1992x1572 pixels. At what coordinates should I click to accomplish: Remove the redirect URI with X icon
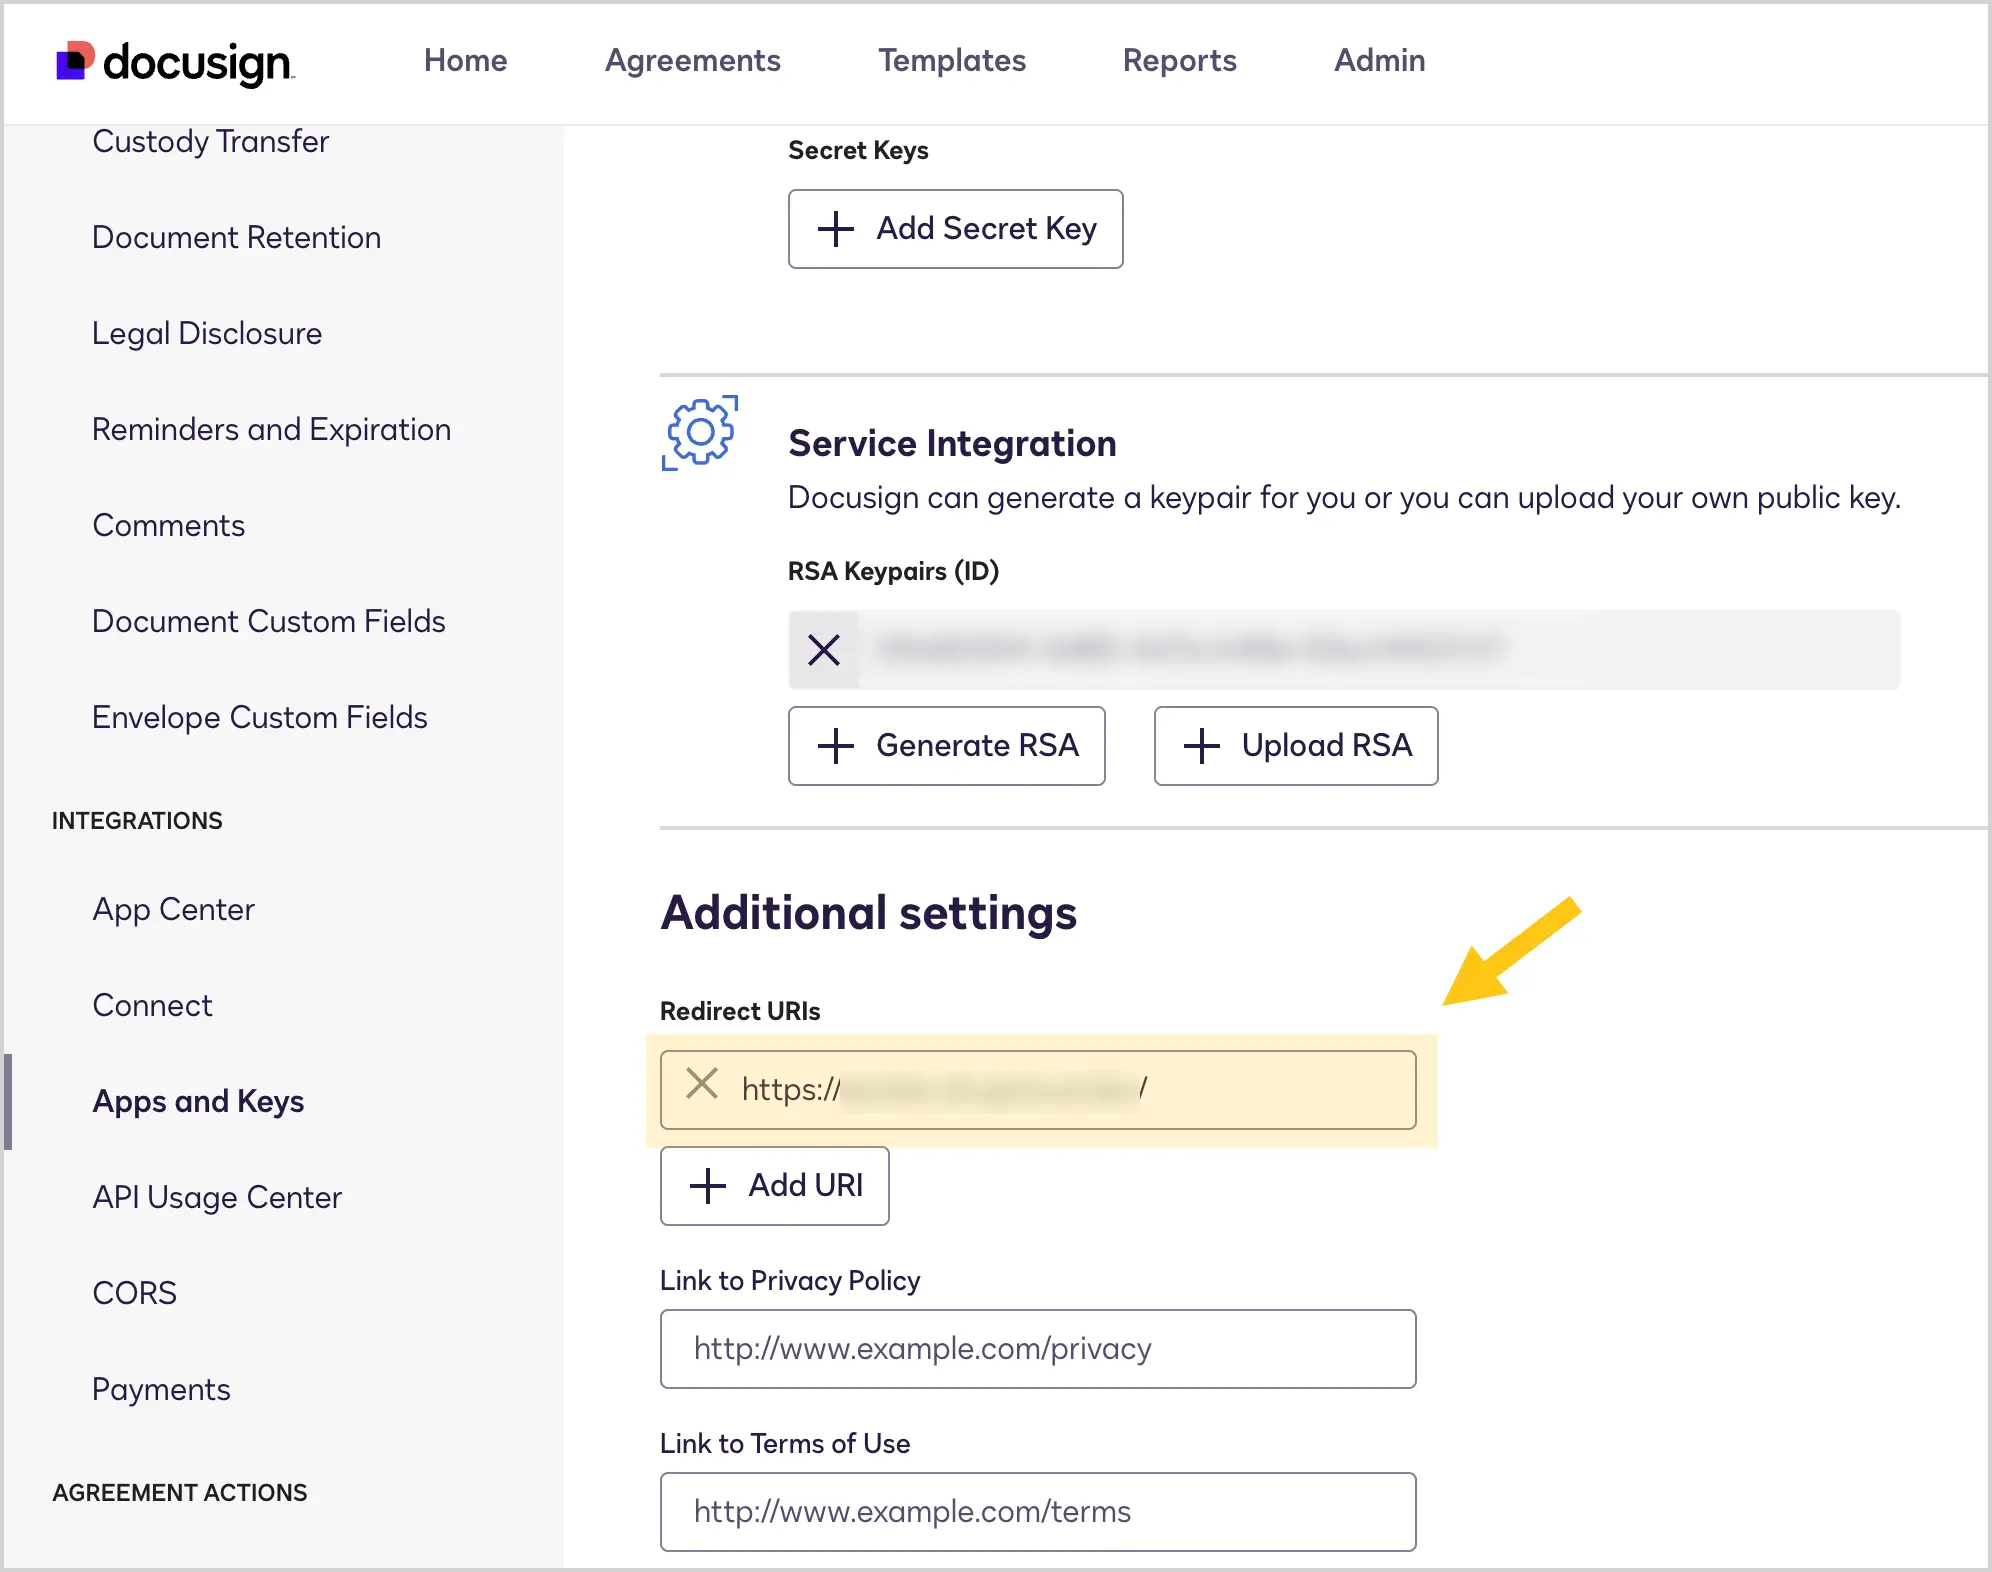tap(702, 1084)
